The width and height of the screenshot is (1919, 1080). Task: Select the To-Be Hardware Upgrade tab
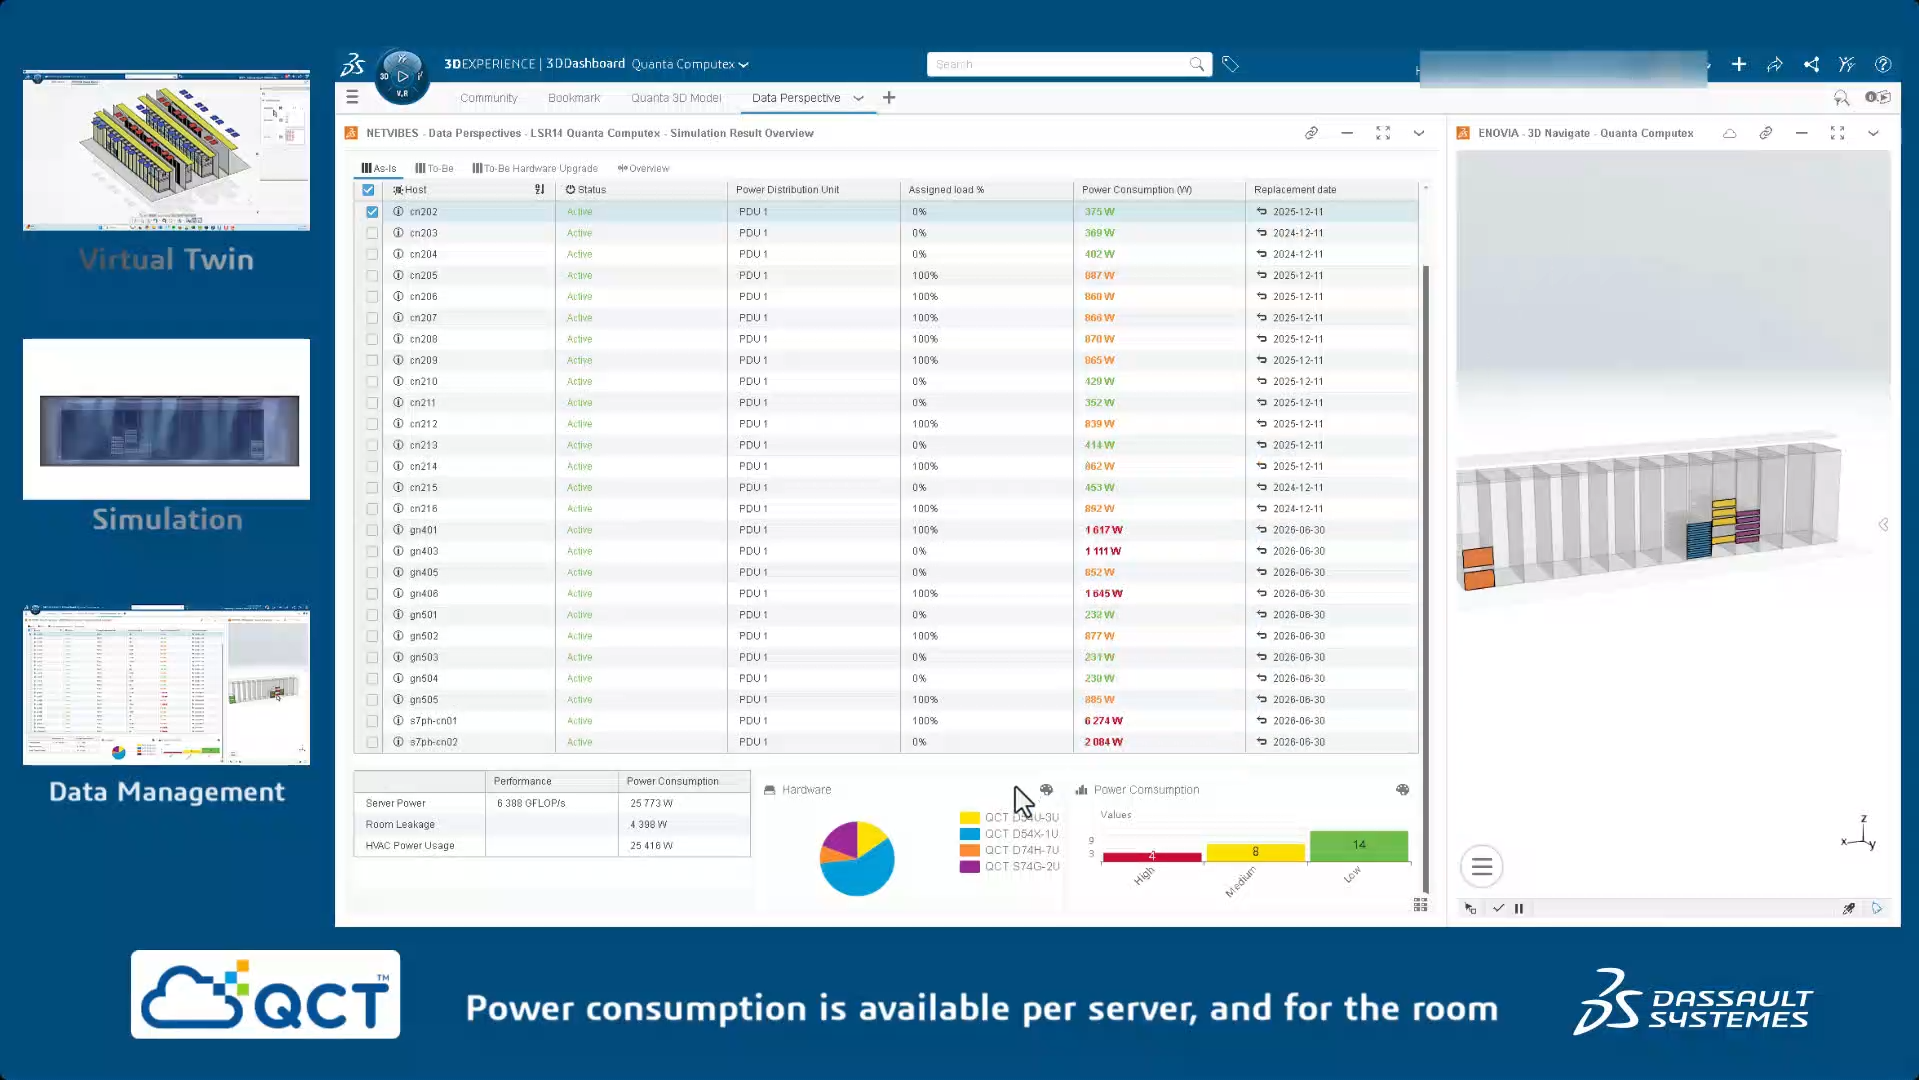point(535,168)
